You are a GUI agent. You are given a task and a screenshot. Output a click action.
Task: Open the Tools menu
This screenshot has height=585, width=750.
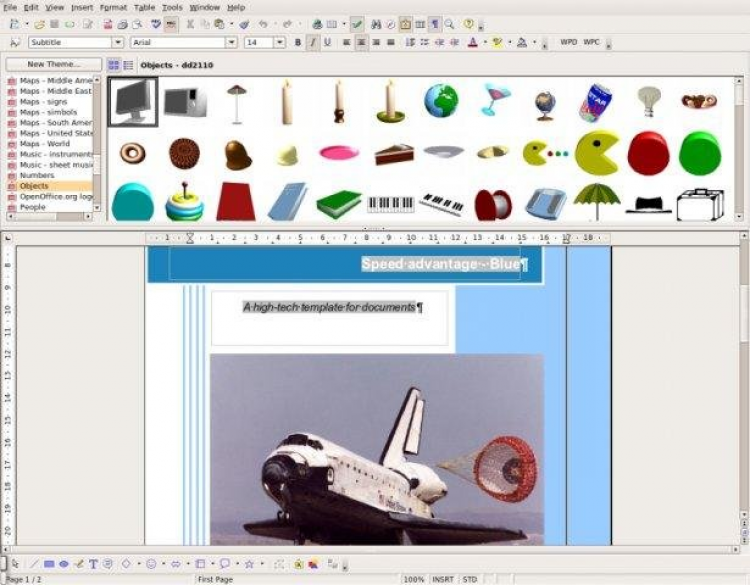coord(172,8)
